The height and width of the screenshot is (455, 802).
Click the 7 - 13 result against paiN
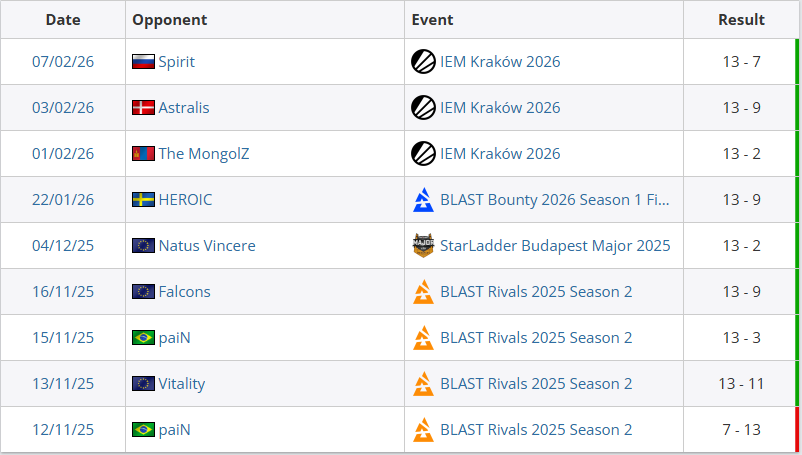(741, 430)
